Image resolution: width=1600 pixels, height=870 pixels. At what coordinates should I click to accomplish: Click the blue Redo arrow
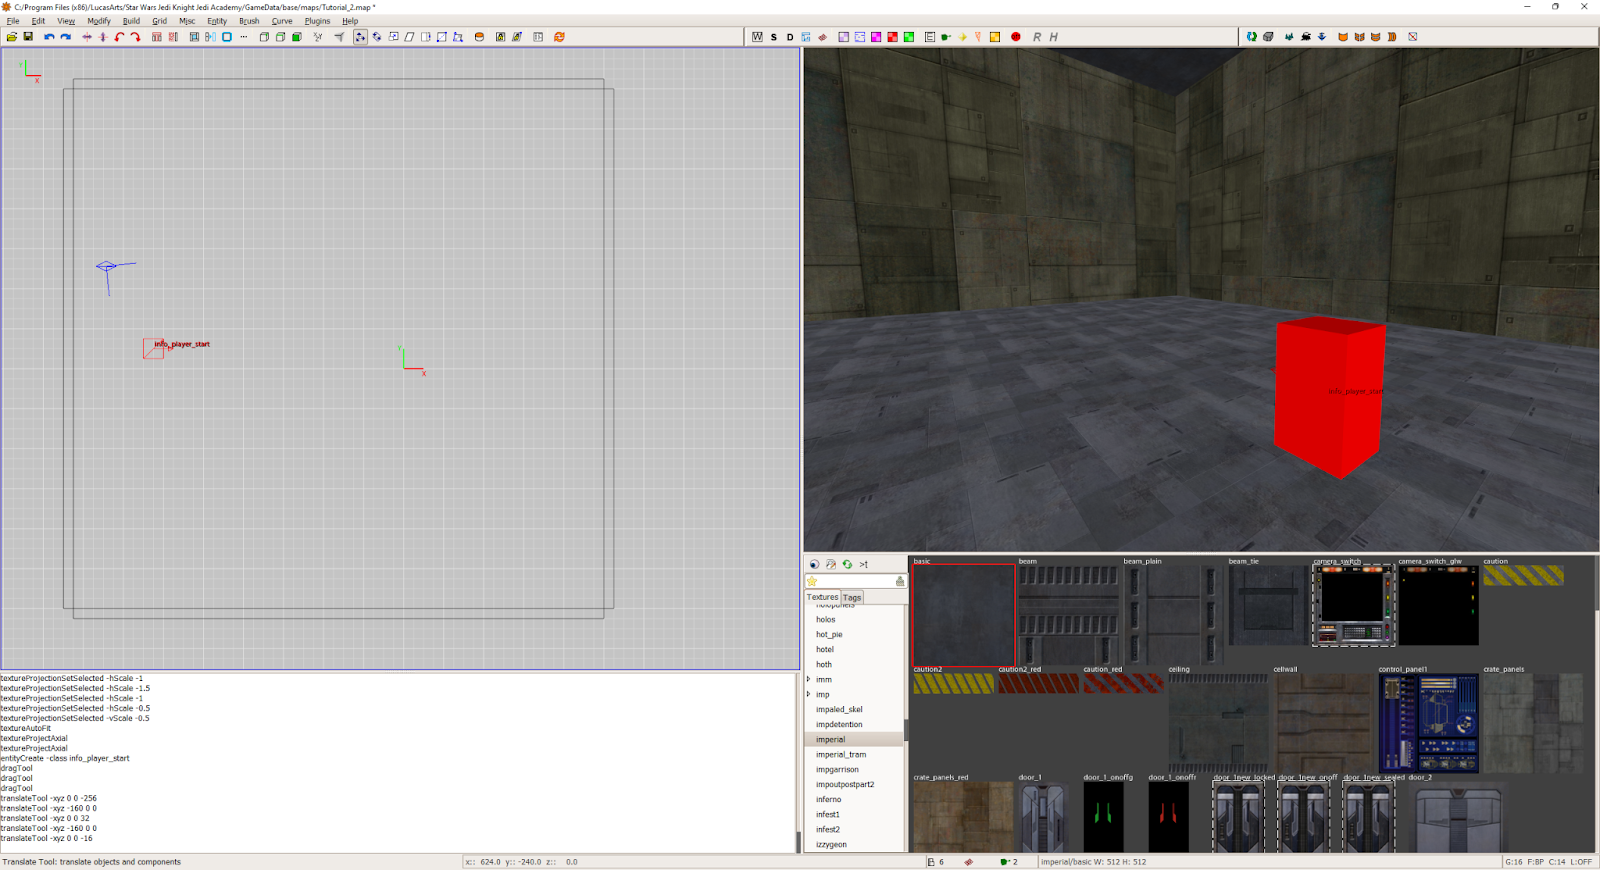[65, 37]
